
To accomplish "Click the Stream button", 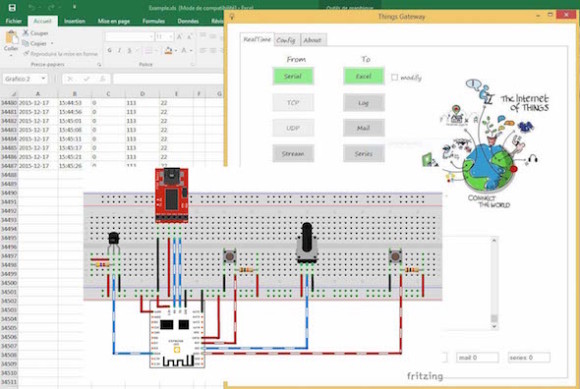I will pyautogui.click(x=293, y=153).
